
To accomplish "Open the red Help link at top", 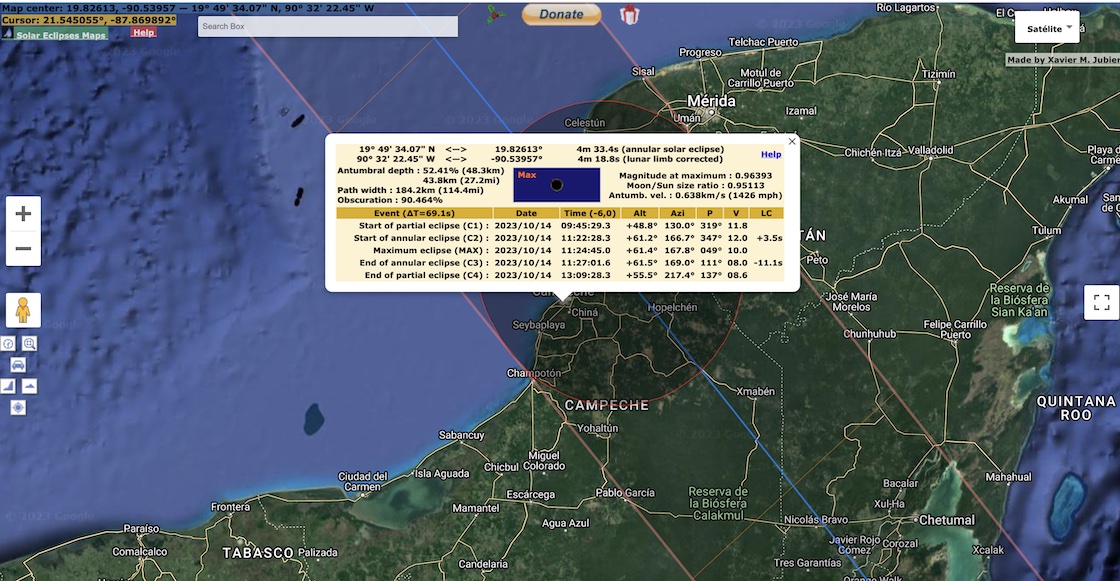I will pyautogui.click(x=144, y=33).
